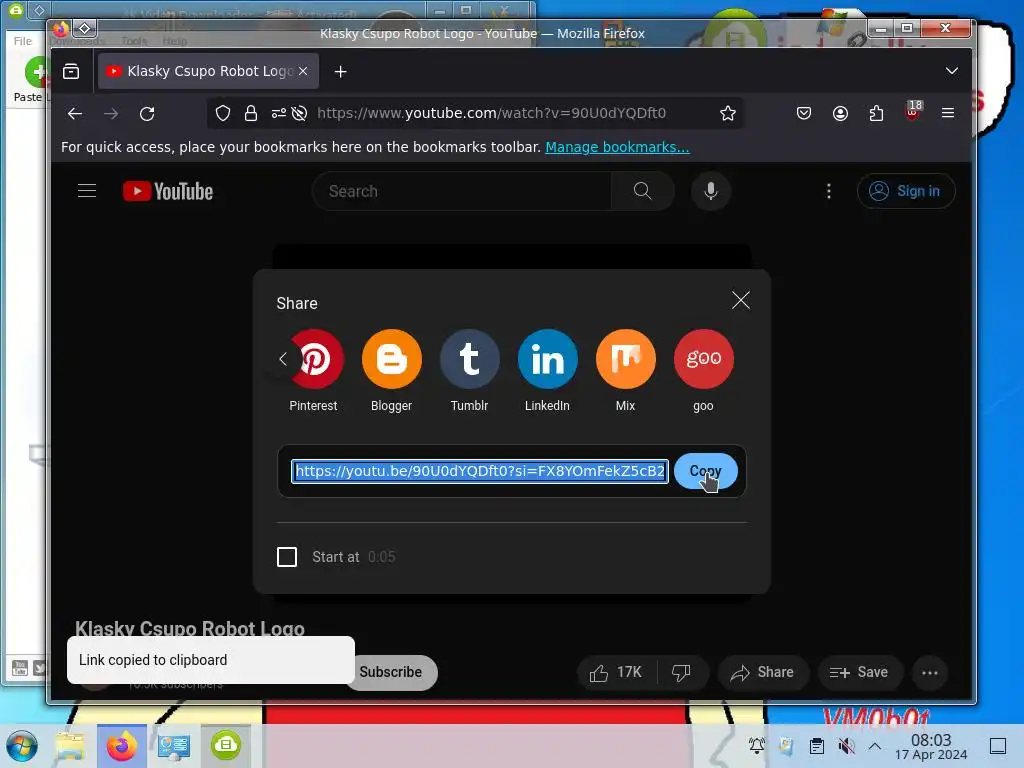Screen dimensions: 1024x768
Task: Save the video to a playlist
Action: [x=859, y=673]
